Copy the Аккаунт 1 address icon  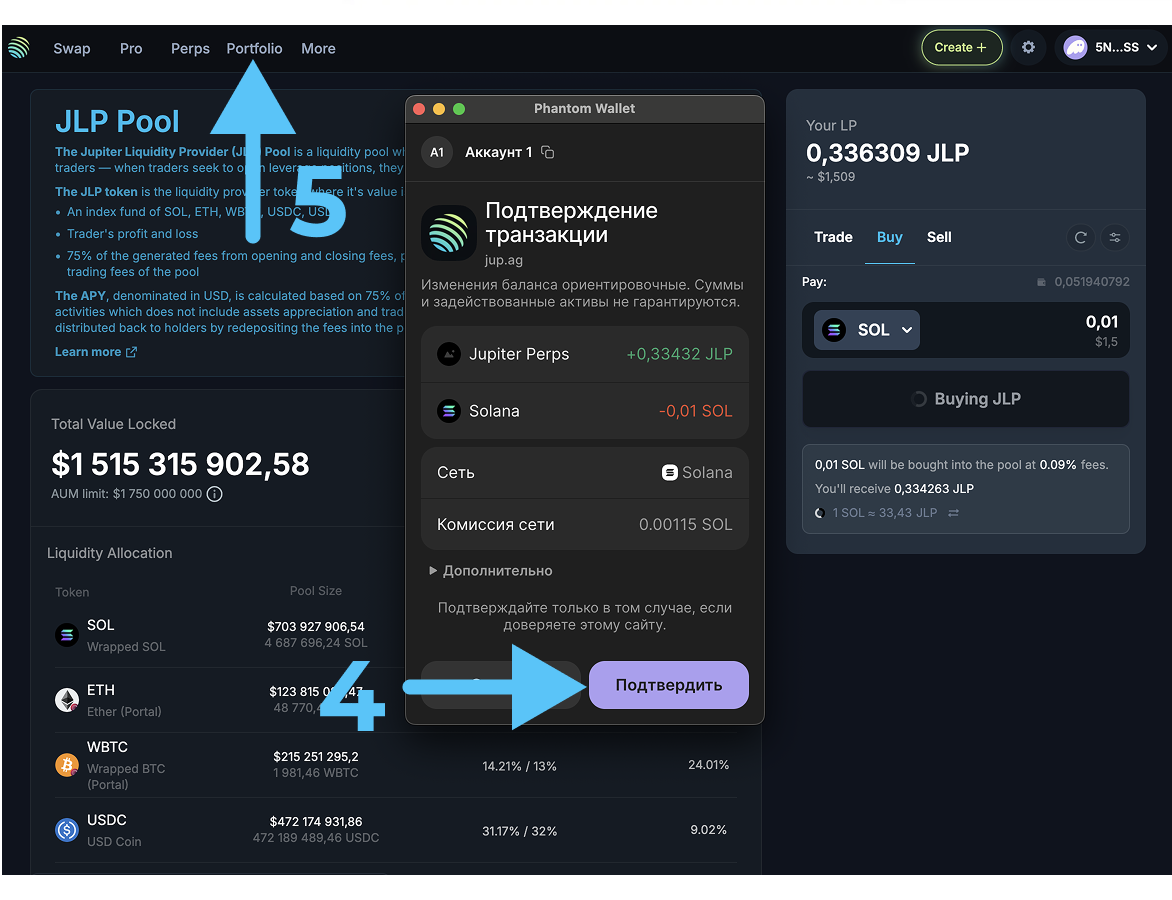pyautogui.click(x=547, y=152)
